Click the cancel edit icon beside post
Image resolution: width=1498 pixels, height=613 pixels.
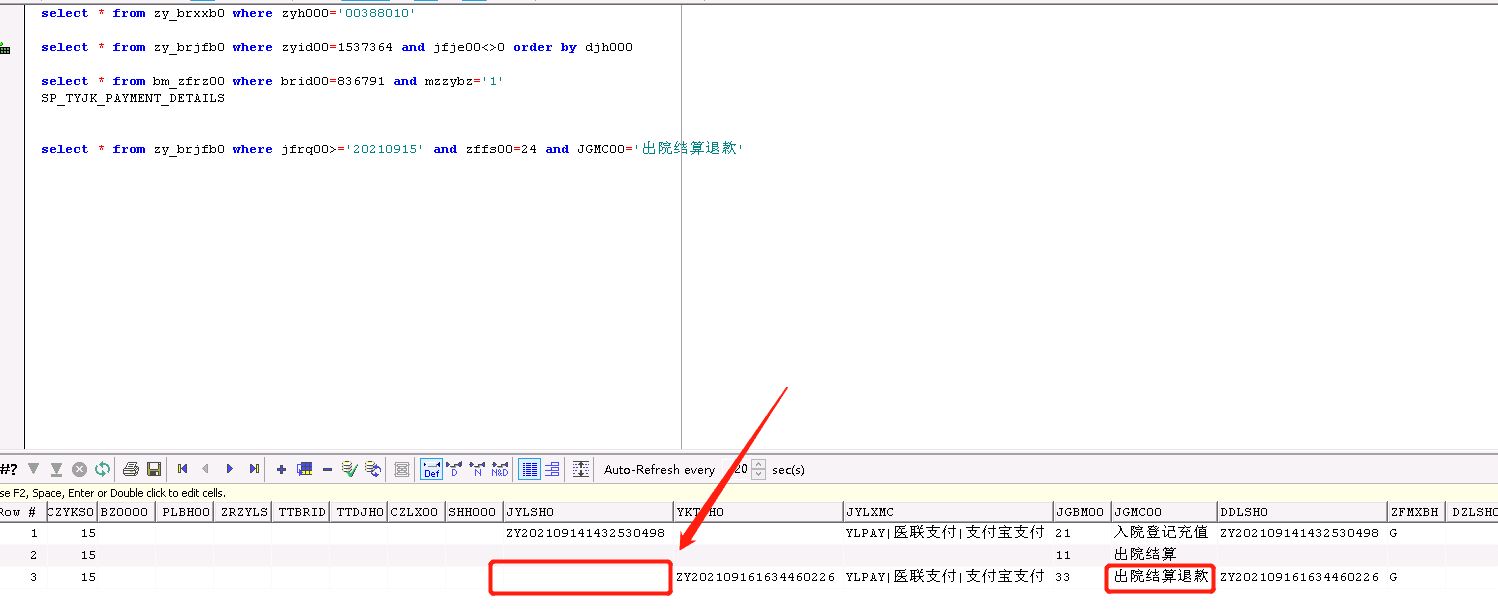373,469
